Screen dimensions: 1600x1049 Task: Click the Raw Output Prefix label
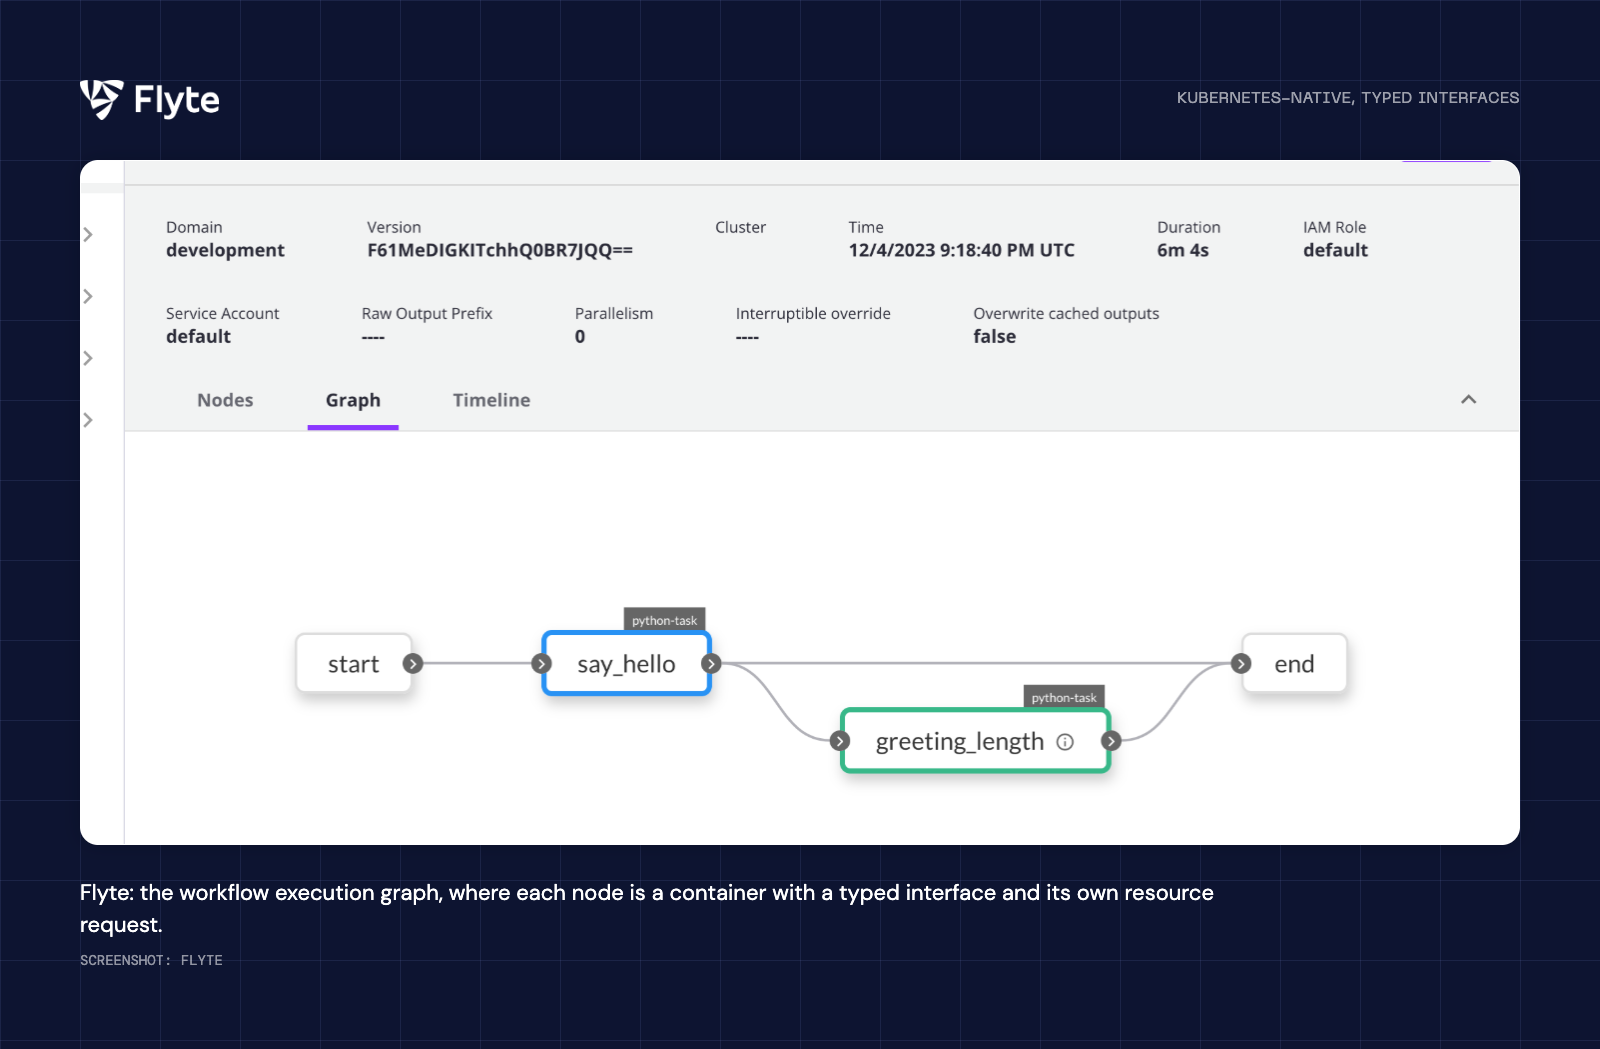click(x=427, y=313)
